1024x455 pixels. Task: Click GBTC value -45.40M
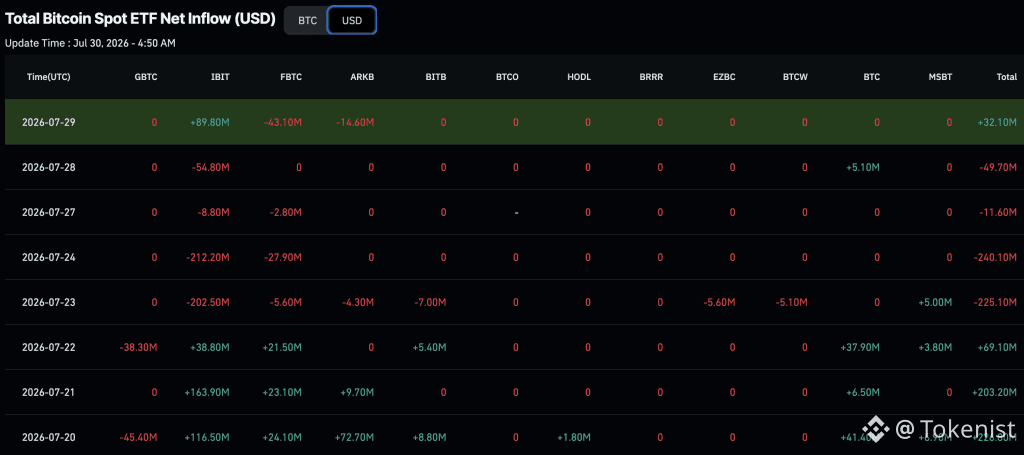tap(138, 437)
